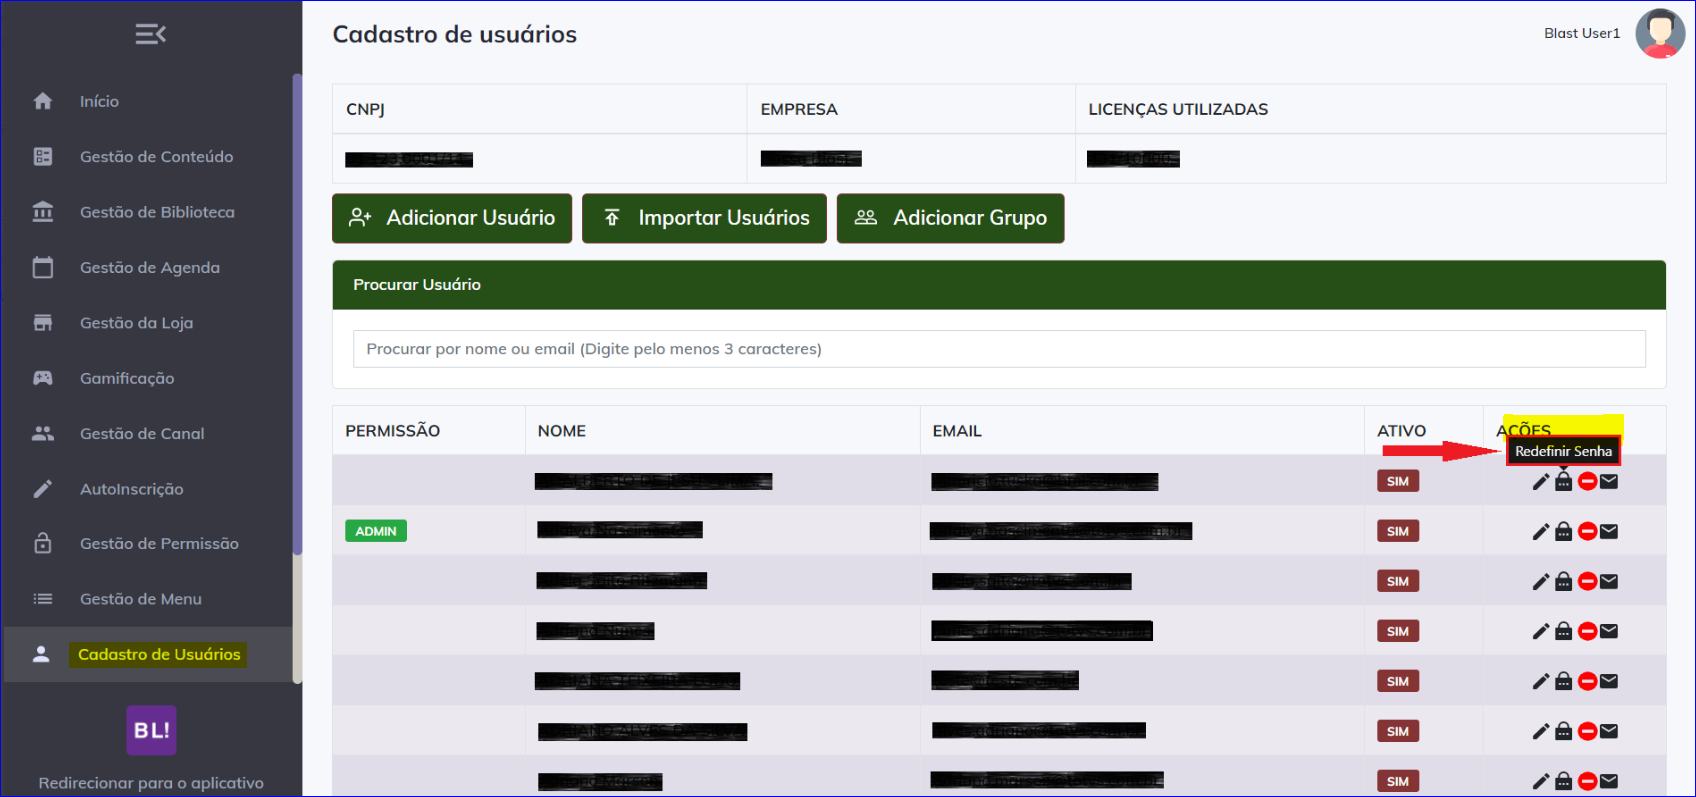The image size is (1696, 797).
Task: Click the pencil icon in the top table row
Action: pos(1541,481)
